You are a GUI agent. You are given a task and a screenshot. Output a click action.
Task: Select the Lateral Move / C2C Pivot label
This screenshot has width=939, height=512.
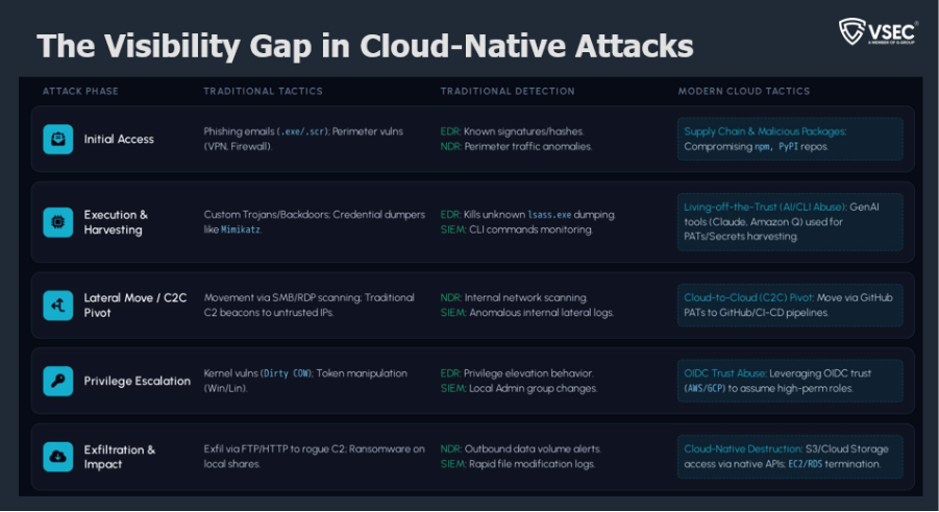click(135, 305)
